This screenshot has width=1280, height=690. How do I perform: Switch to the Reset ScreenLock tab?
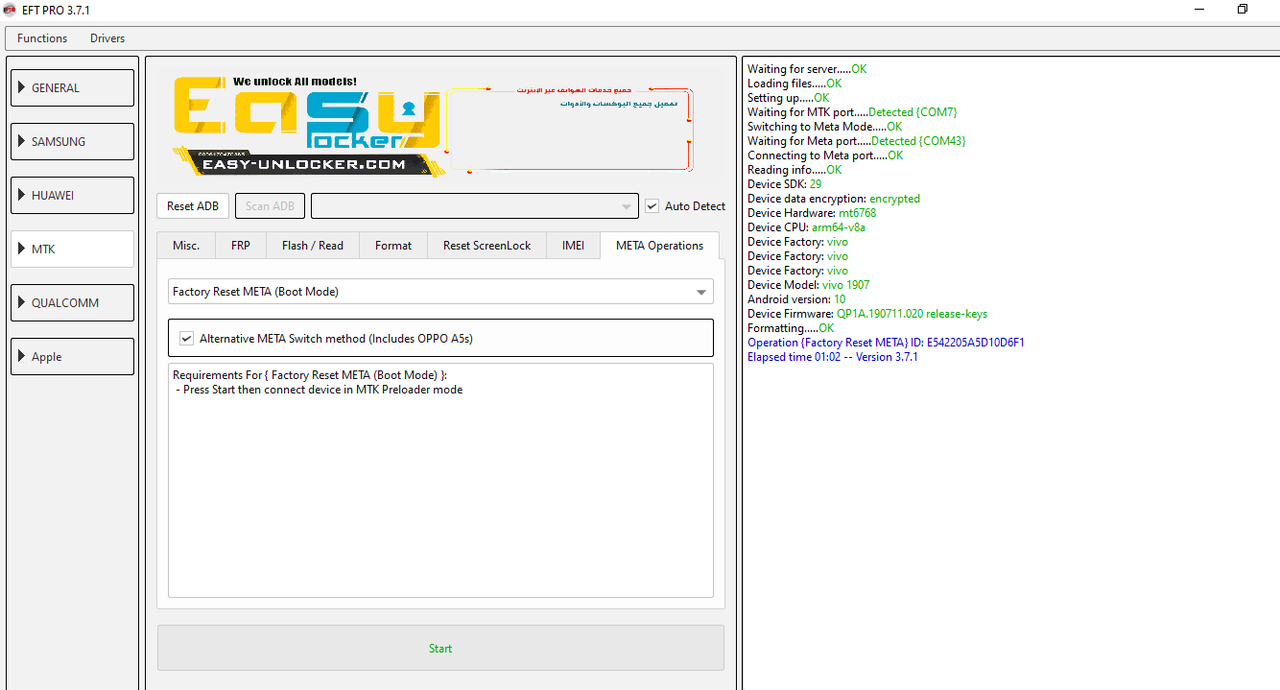coord(487,245)
